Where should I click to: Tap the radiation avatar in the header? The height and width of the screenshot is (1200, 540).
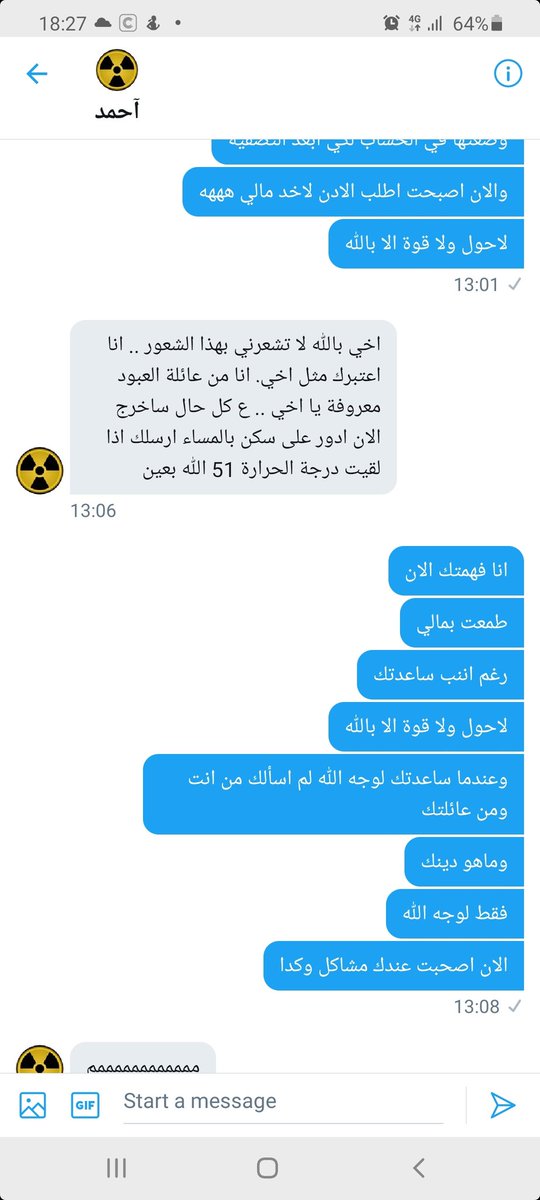pyautogui.click(x=117, y=70)
